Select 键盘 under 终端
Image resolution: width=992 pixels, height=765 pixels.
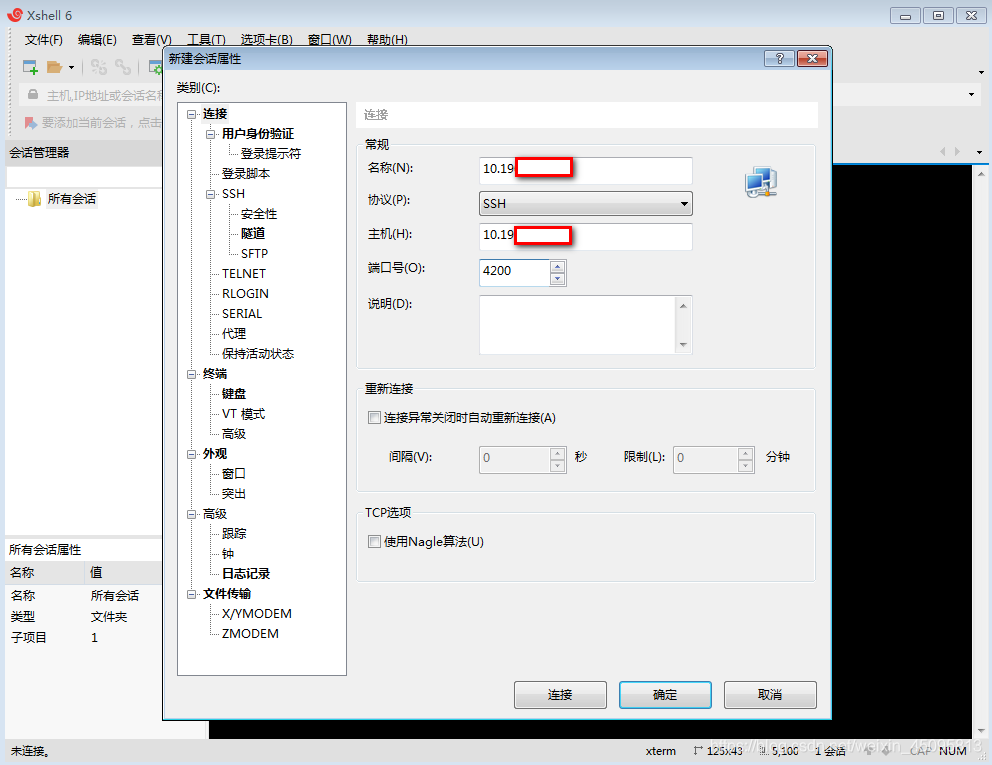[x=234, y=394]
